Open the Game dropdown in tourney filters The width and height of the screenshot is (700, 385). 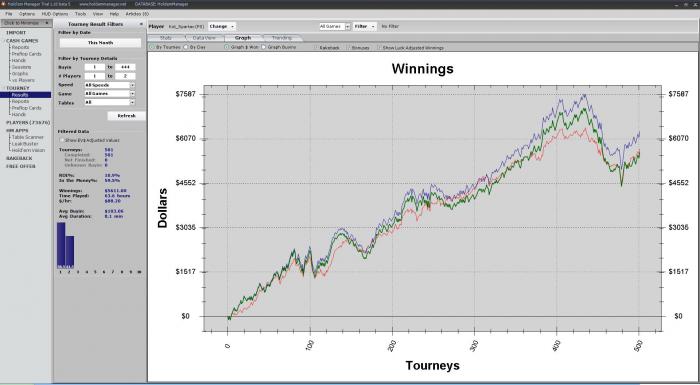click(110, 94)
